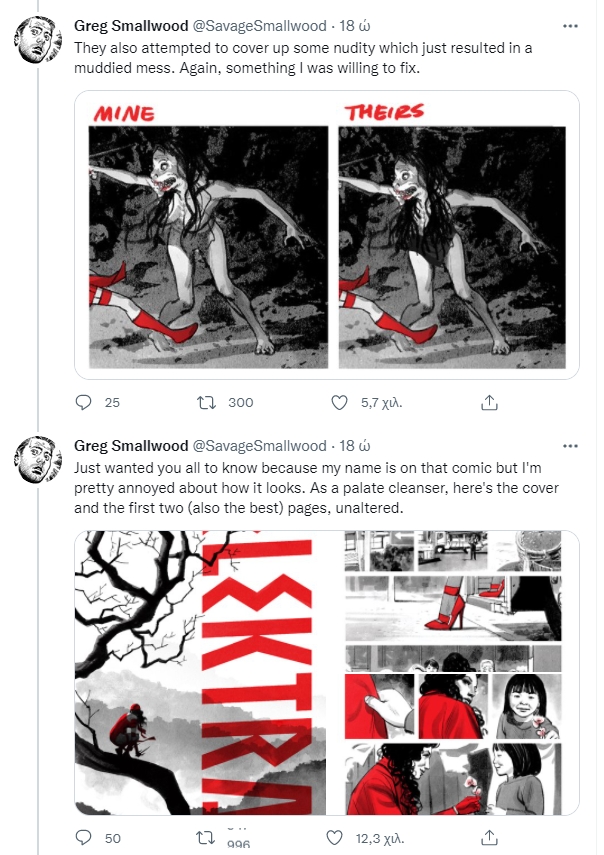604x855 pixels.
Task: Open the more options menu on first tweet
Action: [x=570, y=25]
